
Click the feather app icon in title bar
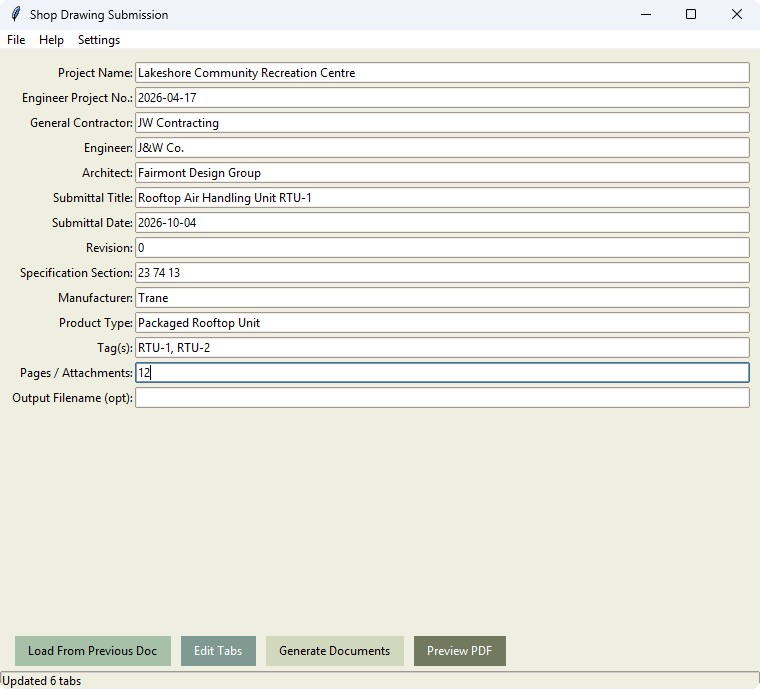(16, 15)
